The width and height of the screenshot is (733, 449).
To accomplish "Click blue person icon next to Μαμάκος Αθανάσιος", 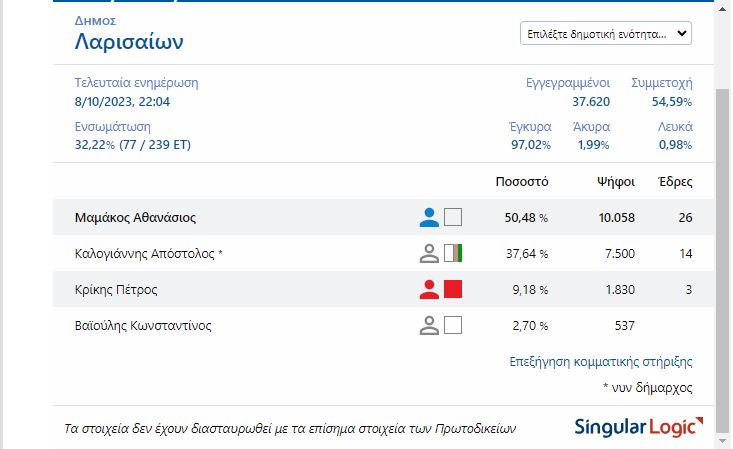I will click(429, 217).
